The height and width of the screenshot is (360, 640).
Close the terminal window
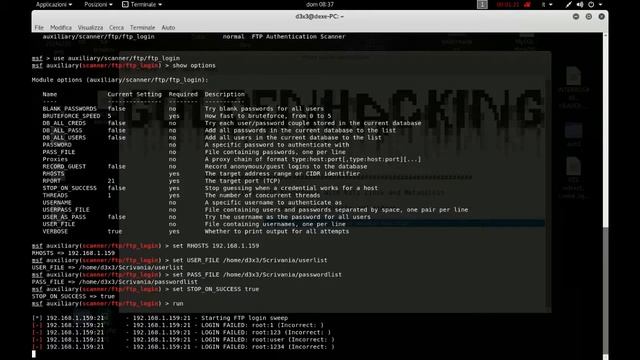[x=602, y=16]
